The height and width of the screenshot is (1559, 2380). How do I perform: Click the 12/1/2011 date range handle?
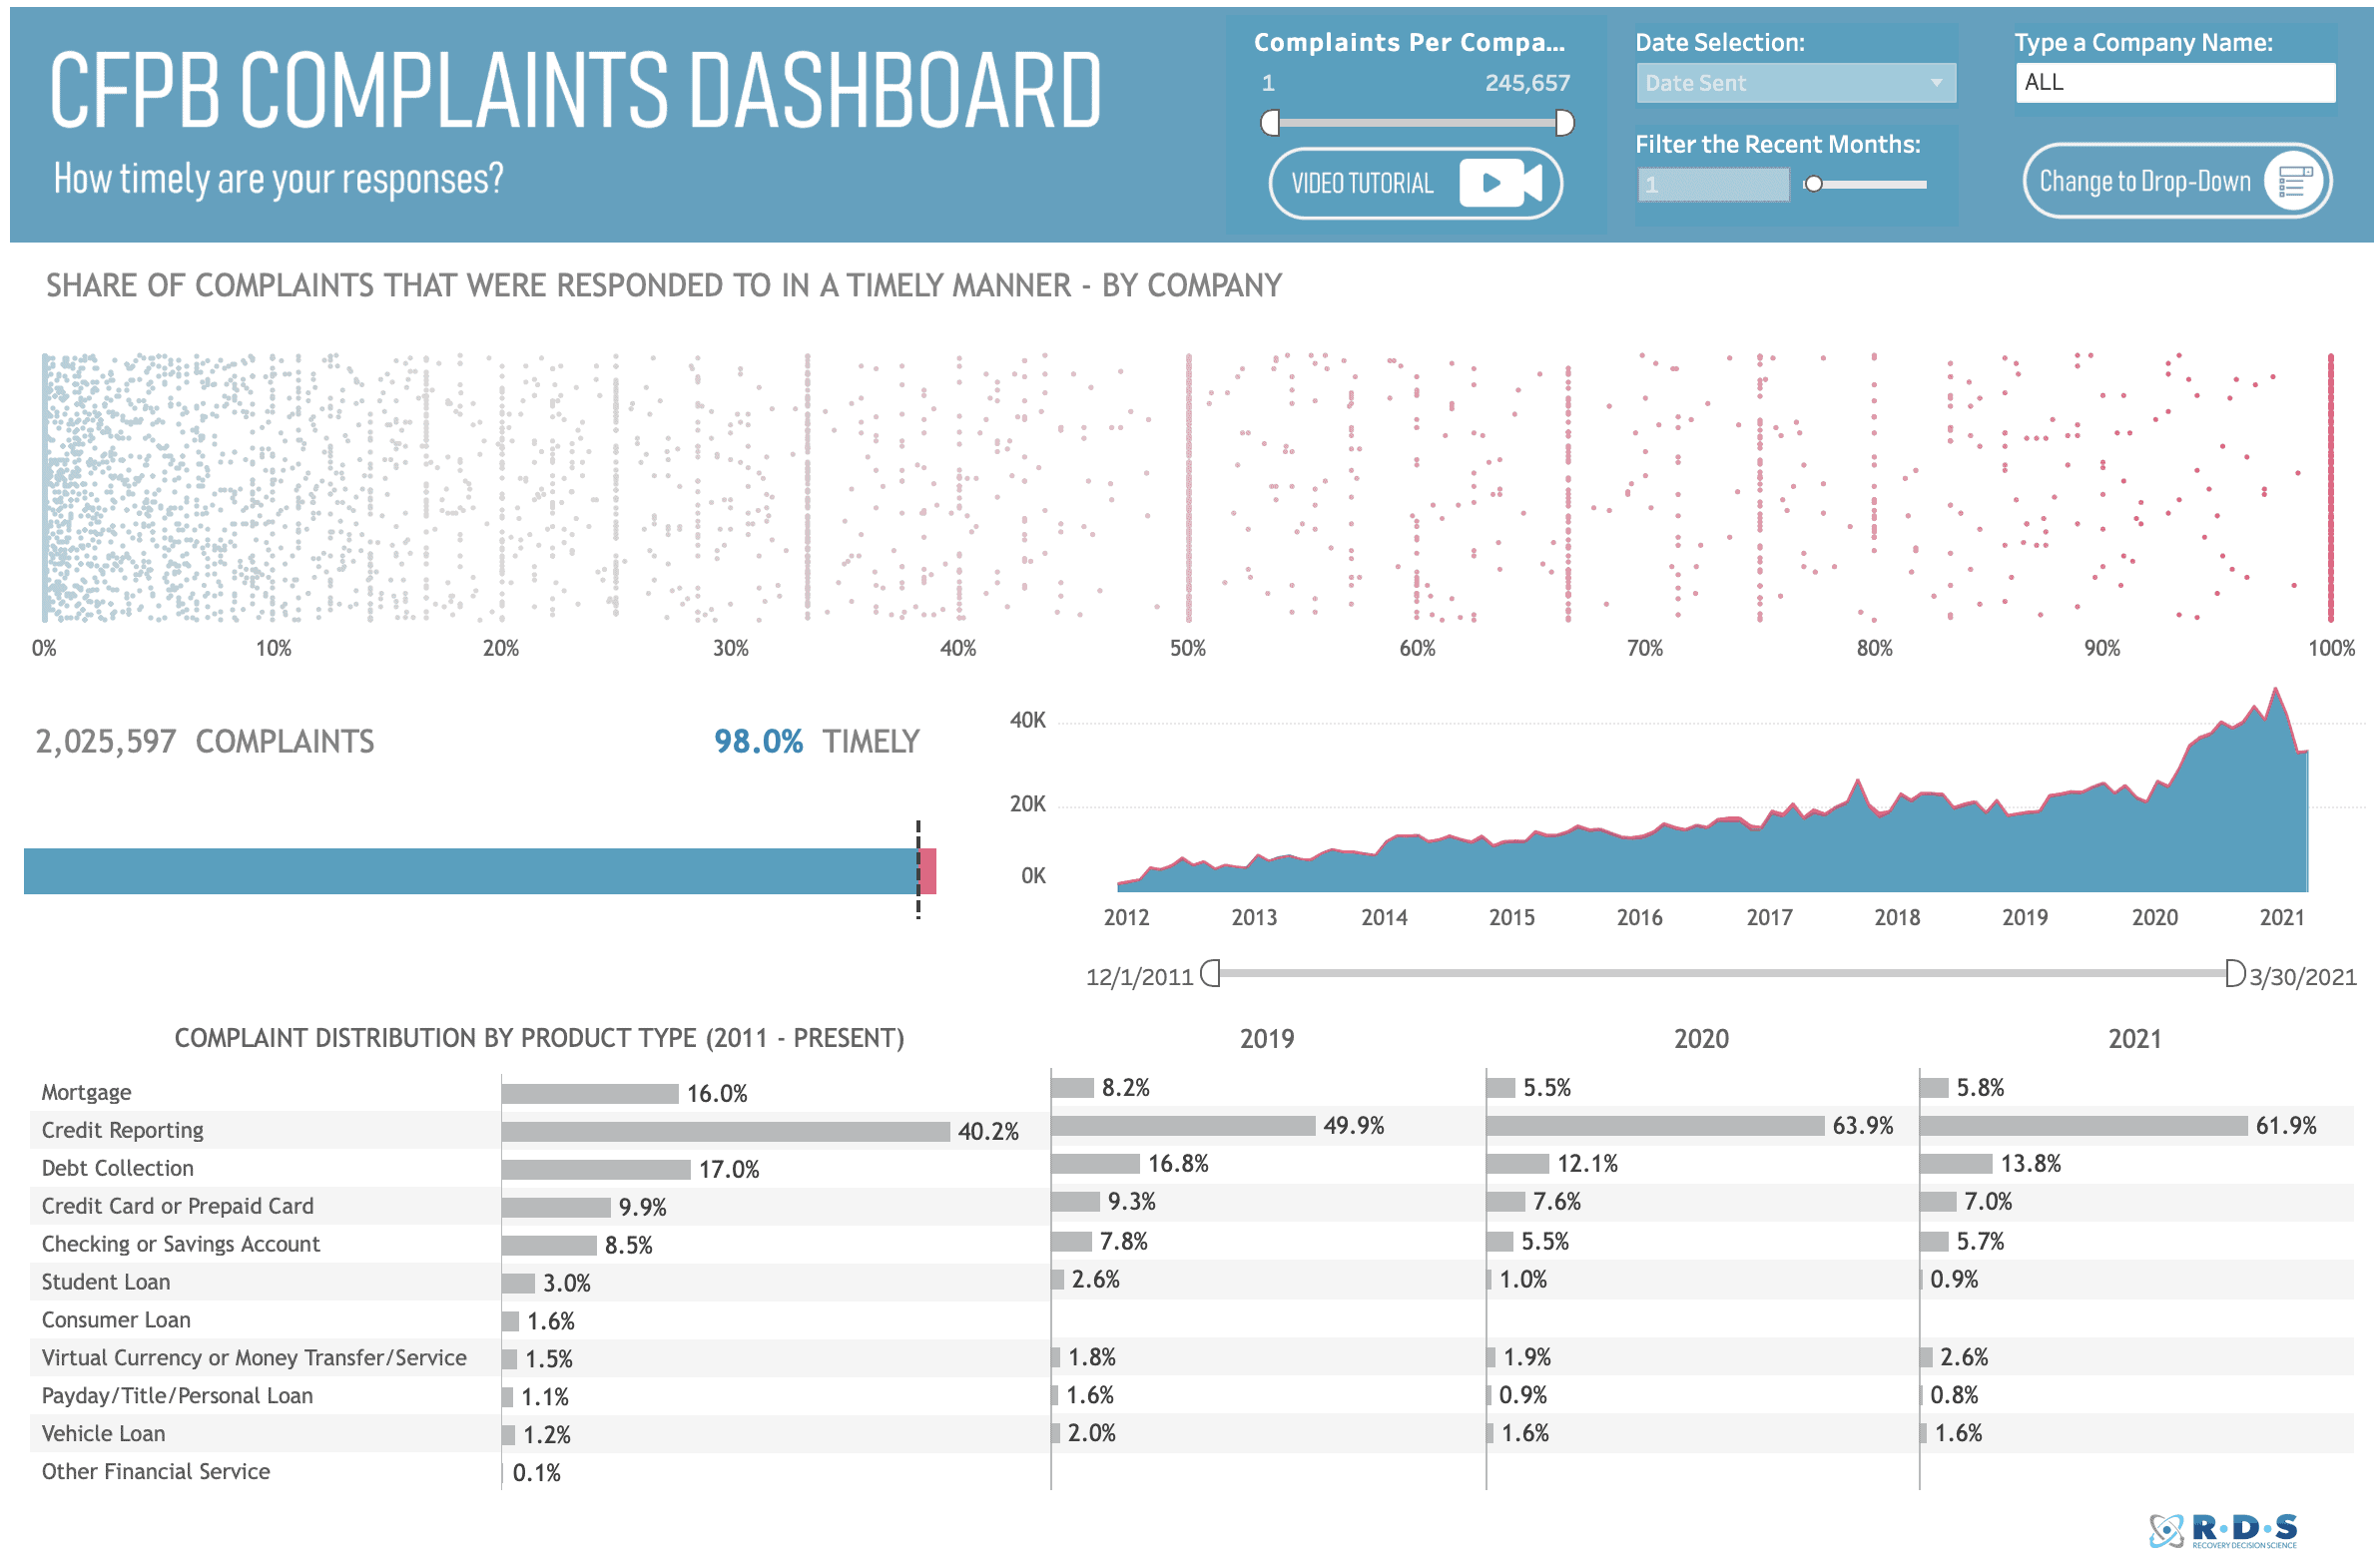coord(1211,973)
